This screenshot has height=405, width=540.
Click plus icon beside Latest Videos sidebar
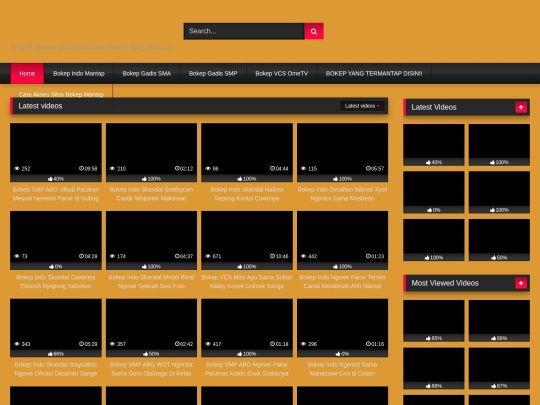[521, 107]
